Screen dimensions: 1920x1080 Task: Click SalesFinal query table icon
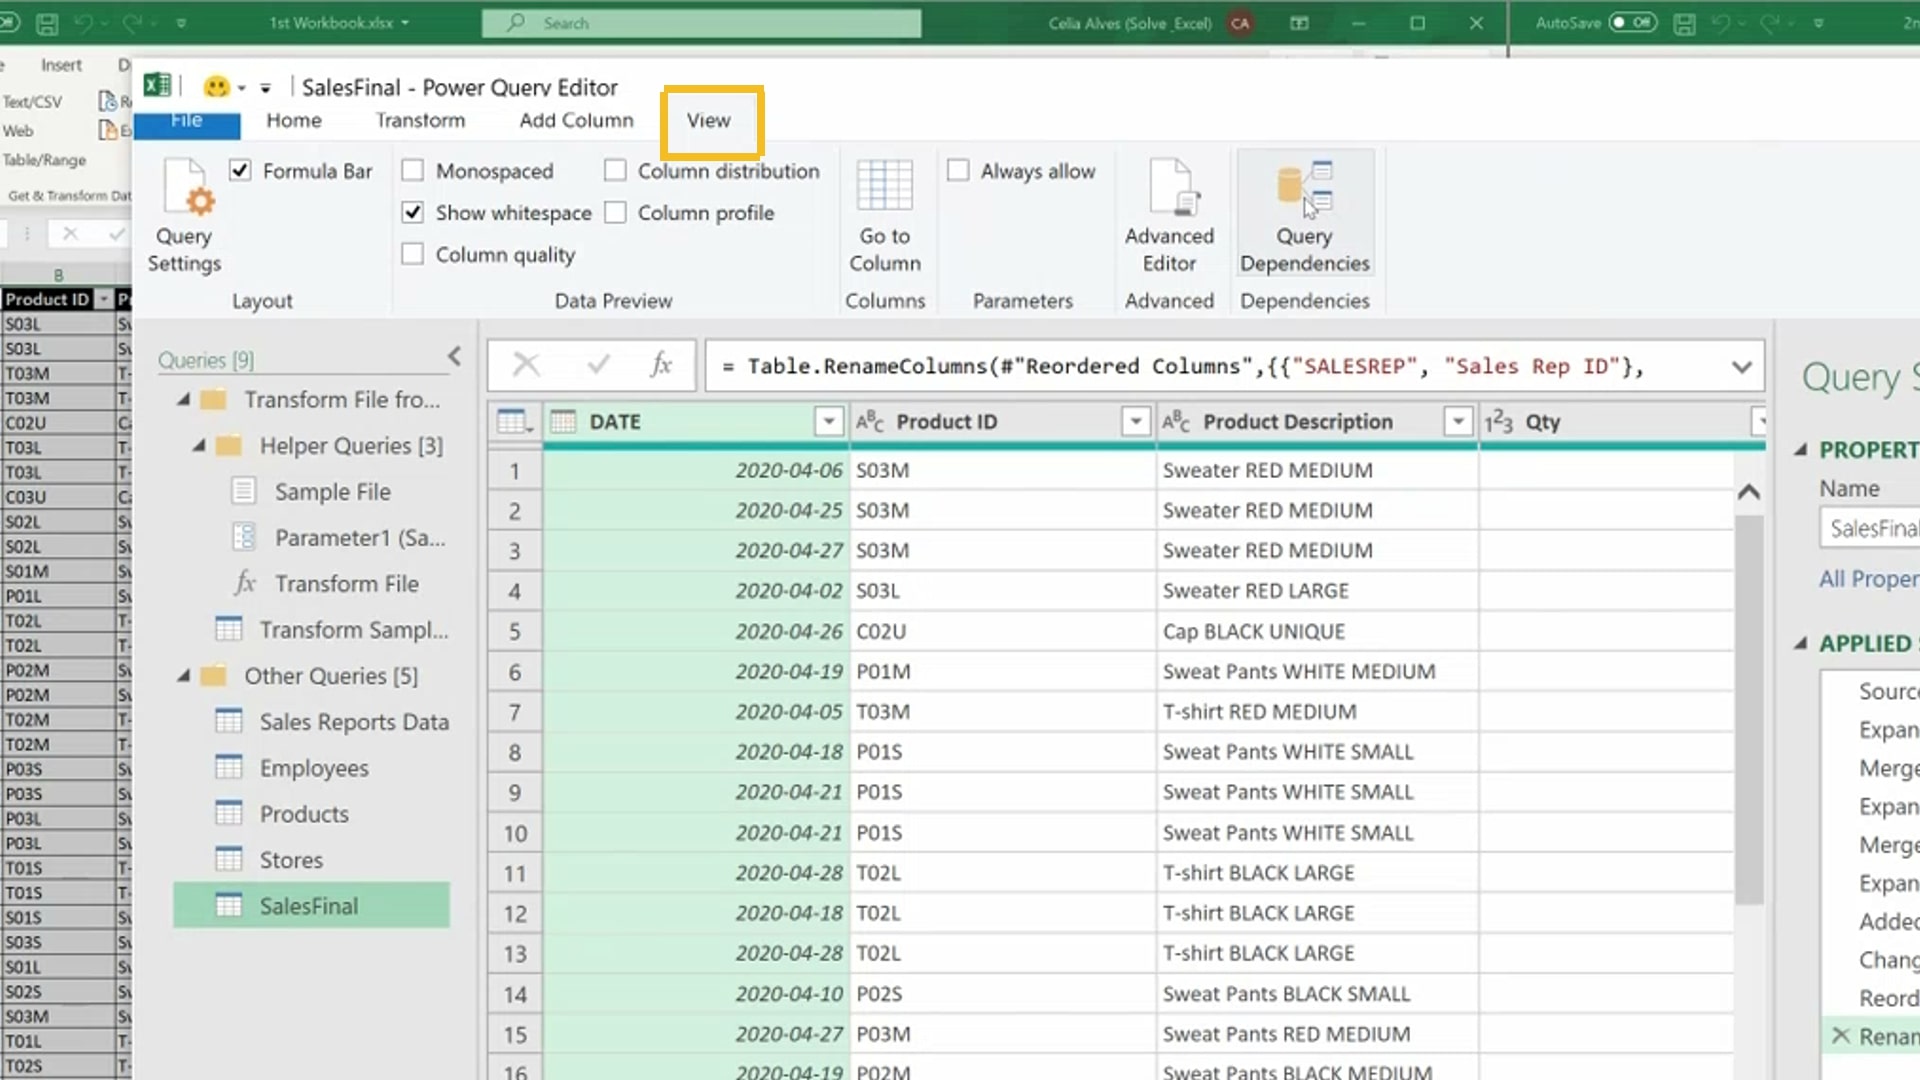229,905
